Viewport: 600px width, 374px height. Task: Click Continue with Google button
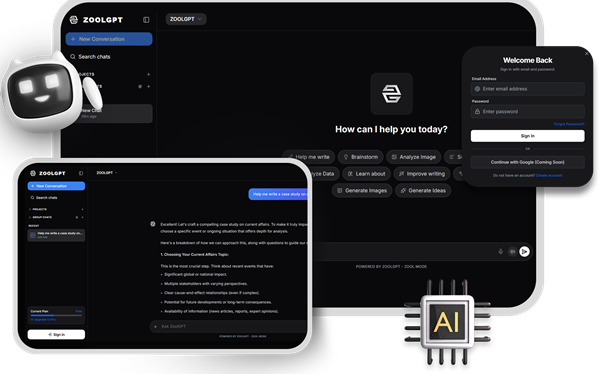point(528,162)
